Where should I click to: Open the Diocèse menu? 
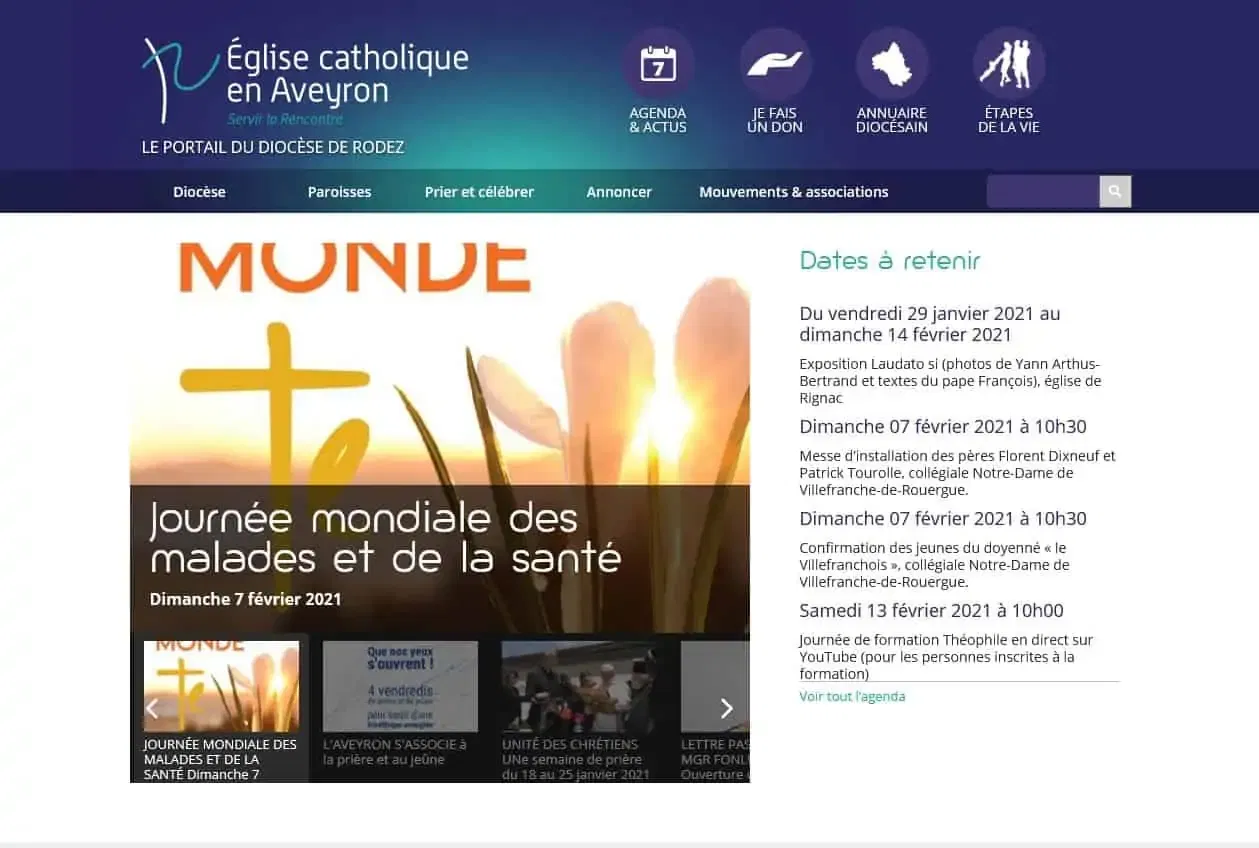[x=199, y=191]
